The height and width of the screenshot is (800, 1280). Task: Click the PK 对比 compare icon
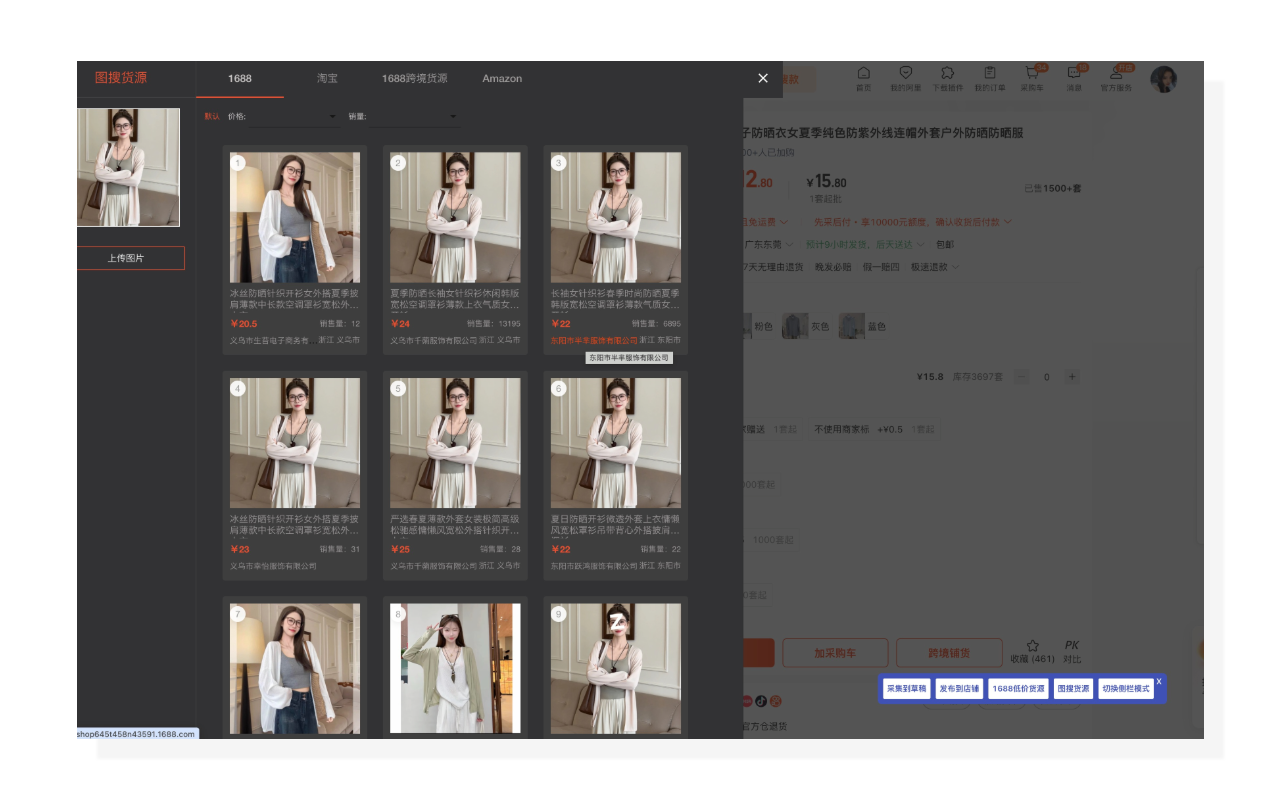click(1072, 651)
